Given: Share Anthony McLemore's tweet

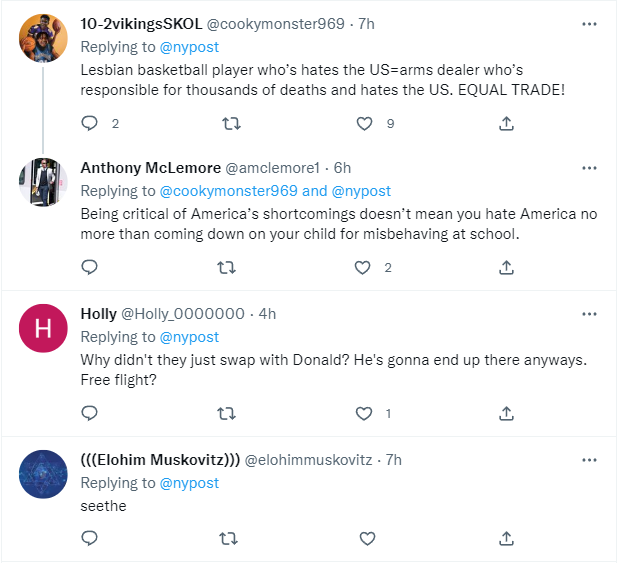Looking at the screenshot, I should click(x=506, y=267).
